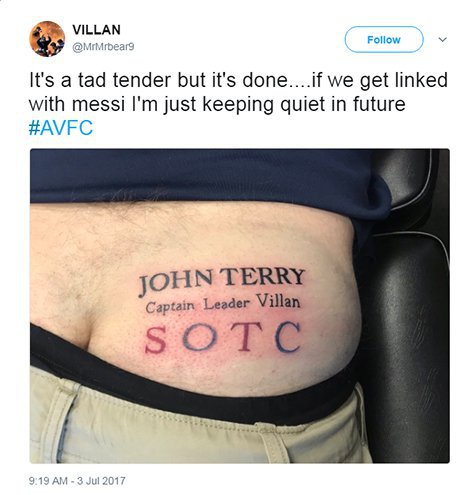Click the 9:19 AM - 3 Jul 2017 timestamp
476x495 pixels.
(77, 481)
